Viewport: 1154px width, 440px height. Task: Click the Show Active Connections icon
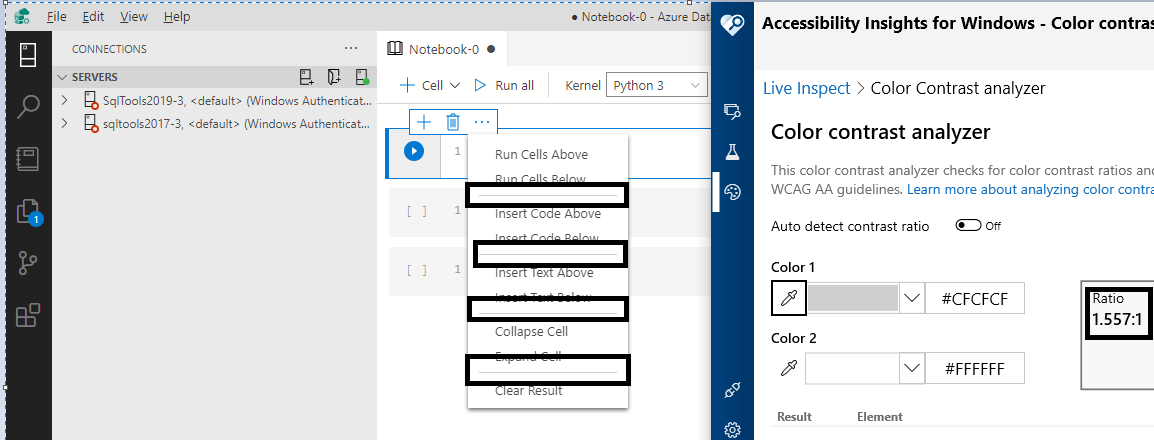click(x=361, y=77)
